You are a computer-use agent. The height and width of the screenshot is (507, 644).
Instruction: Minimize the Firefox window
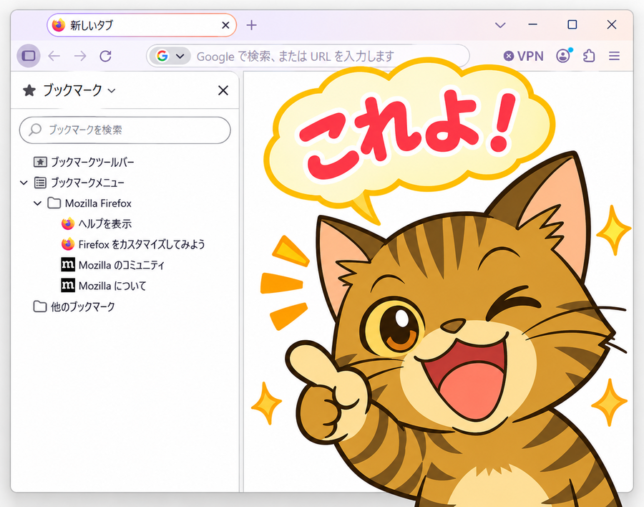pyautogui.click(x=533, y=25)
